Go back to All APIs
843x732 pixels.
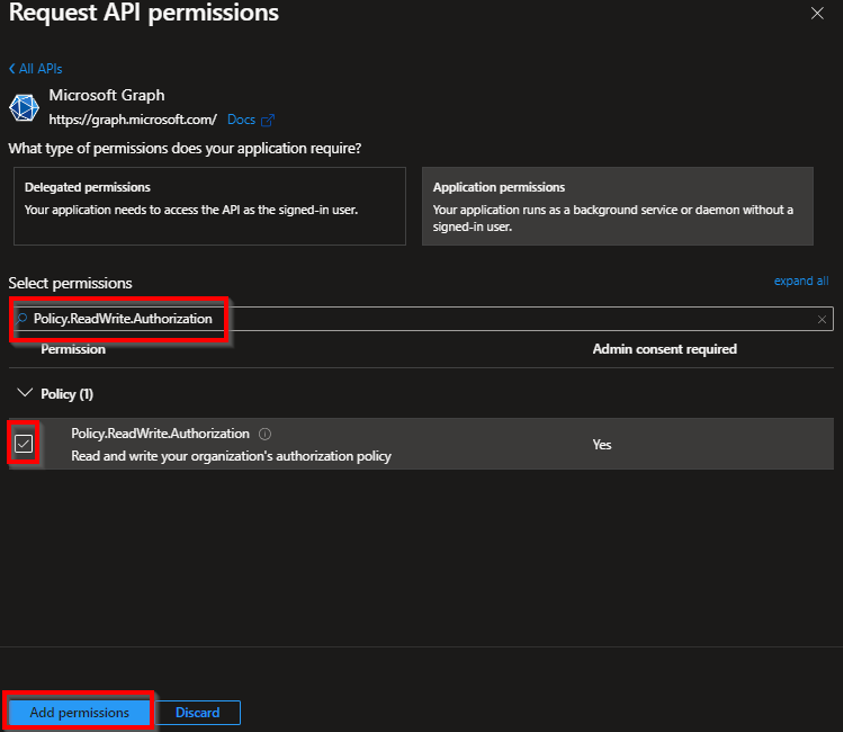(x=36, y=69)
